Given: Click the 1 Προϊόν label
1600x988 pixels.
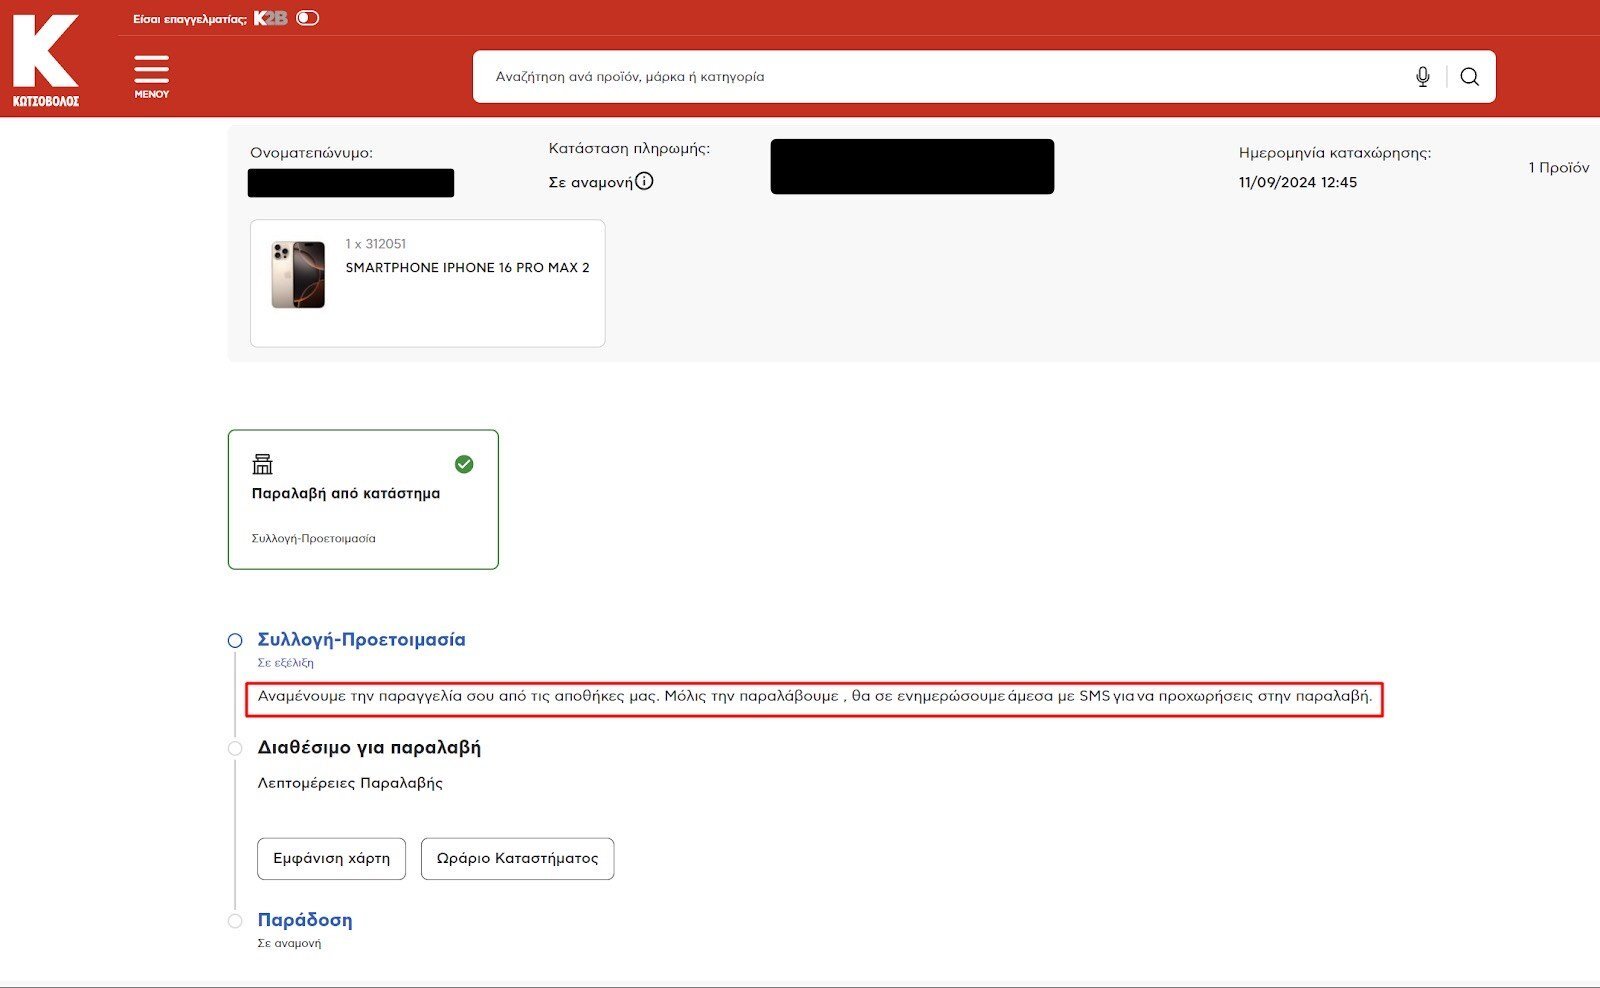Looking at the screenshot, I should [x=1558, y=168].
